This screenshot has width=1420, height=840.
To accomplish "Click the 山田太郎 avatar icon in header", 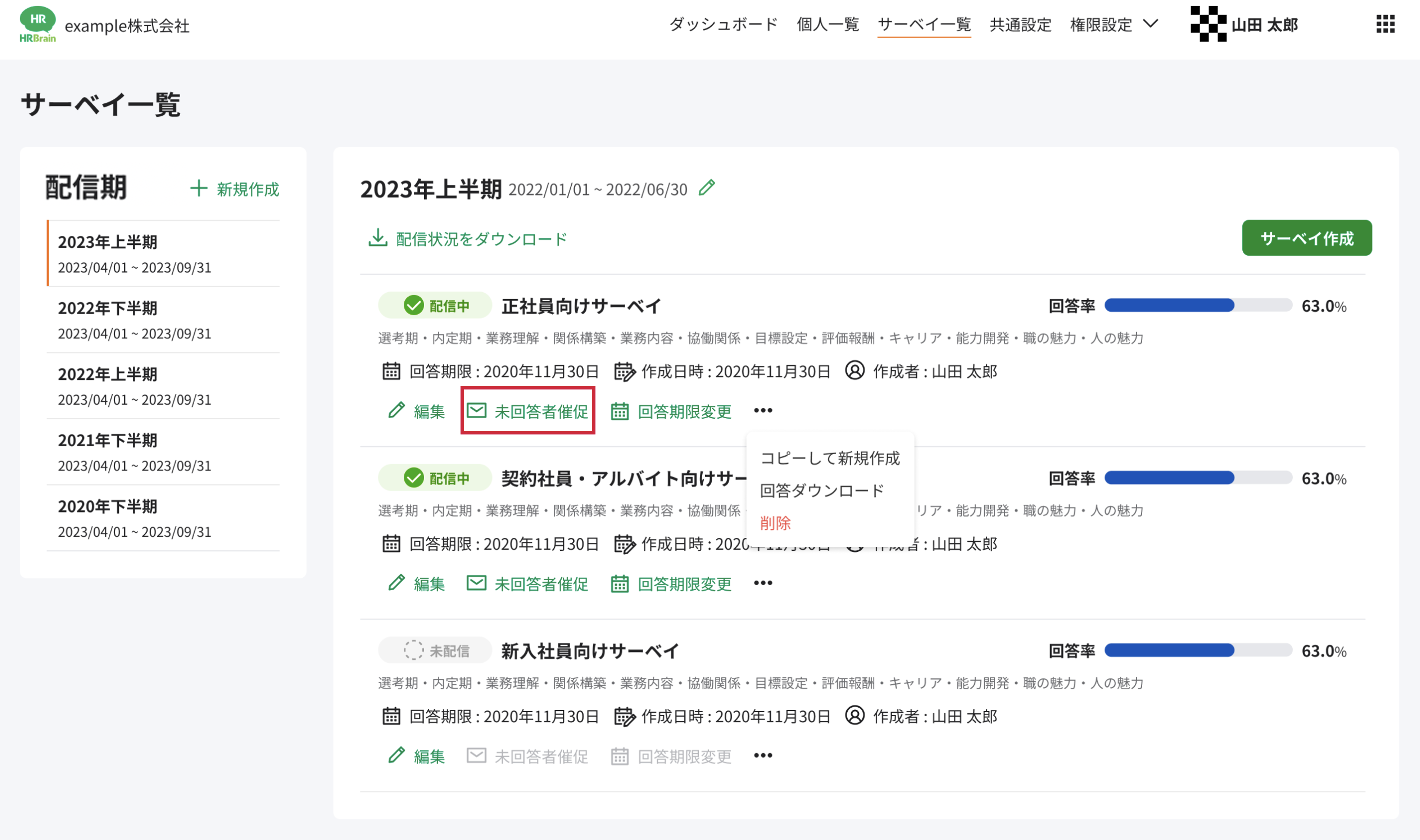I will click(1207, 23).
